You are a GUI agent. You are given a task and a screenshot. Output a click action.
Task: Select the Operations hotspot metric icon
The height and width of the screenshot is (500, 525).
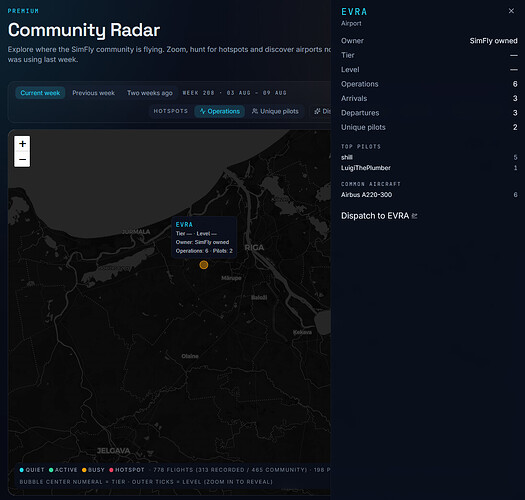pyautogui.click(x=202, y=111)
